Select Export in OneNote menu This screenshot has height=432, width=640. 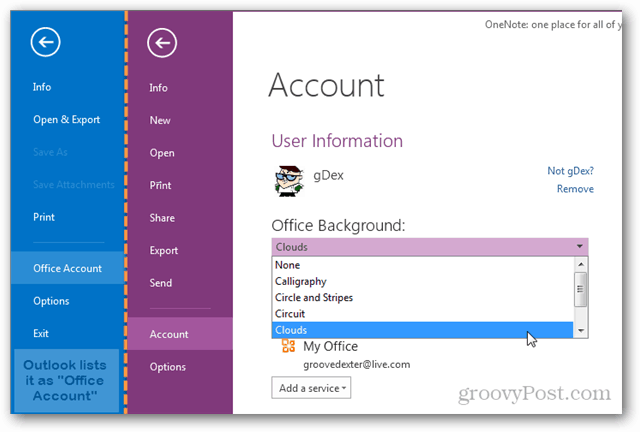pyautogui.click(x=164, y=250)
